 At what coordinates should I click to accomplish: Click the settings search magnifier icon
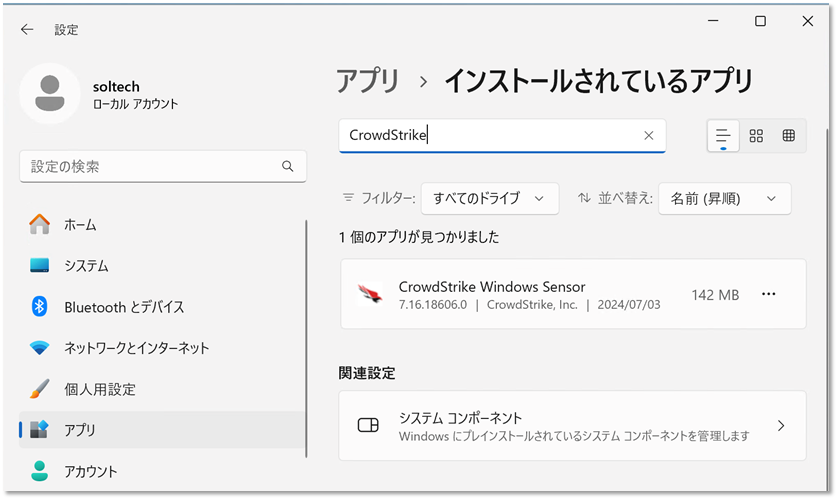tap(288, 166)
